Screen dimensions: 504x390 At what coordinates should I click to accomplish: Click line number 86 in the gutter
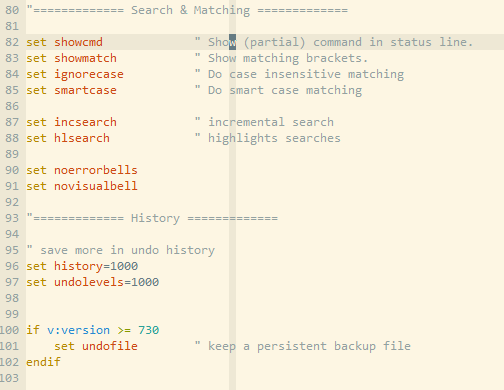[12, 106]
